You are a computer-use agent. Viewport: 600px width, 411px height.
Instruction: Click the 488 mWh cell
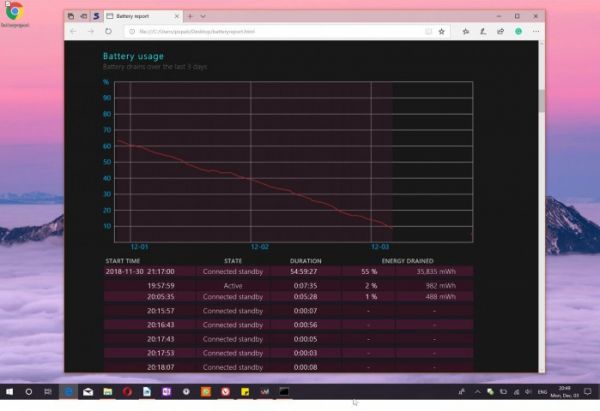(440, 297)
